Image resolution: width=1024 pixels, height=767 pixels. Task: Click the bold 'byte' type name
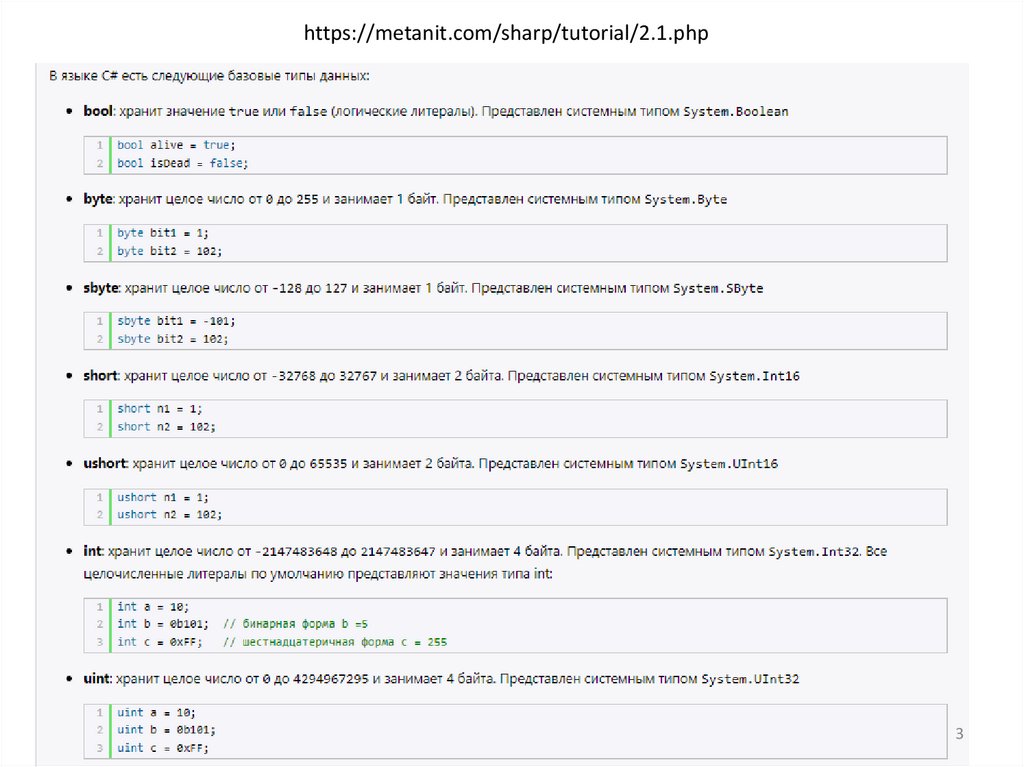pos(97,199)
